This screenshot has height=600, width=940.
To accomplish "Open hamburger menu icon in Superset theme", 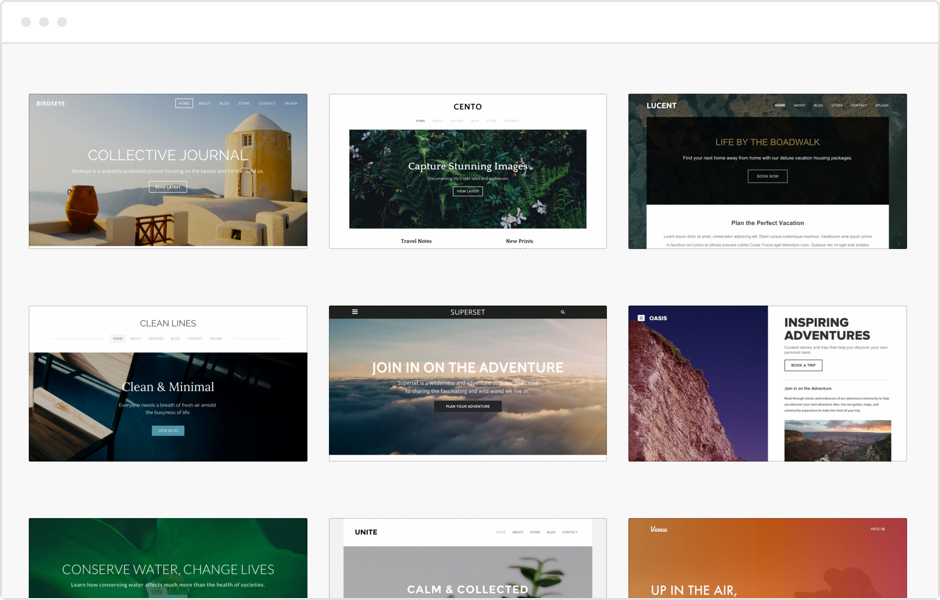I will click(x=355, y=312).
